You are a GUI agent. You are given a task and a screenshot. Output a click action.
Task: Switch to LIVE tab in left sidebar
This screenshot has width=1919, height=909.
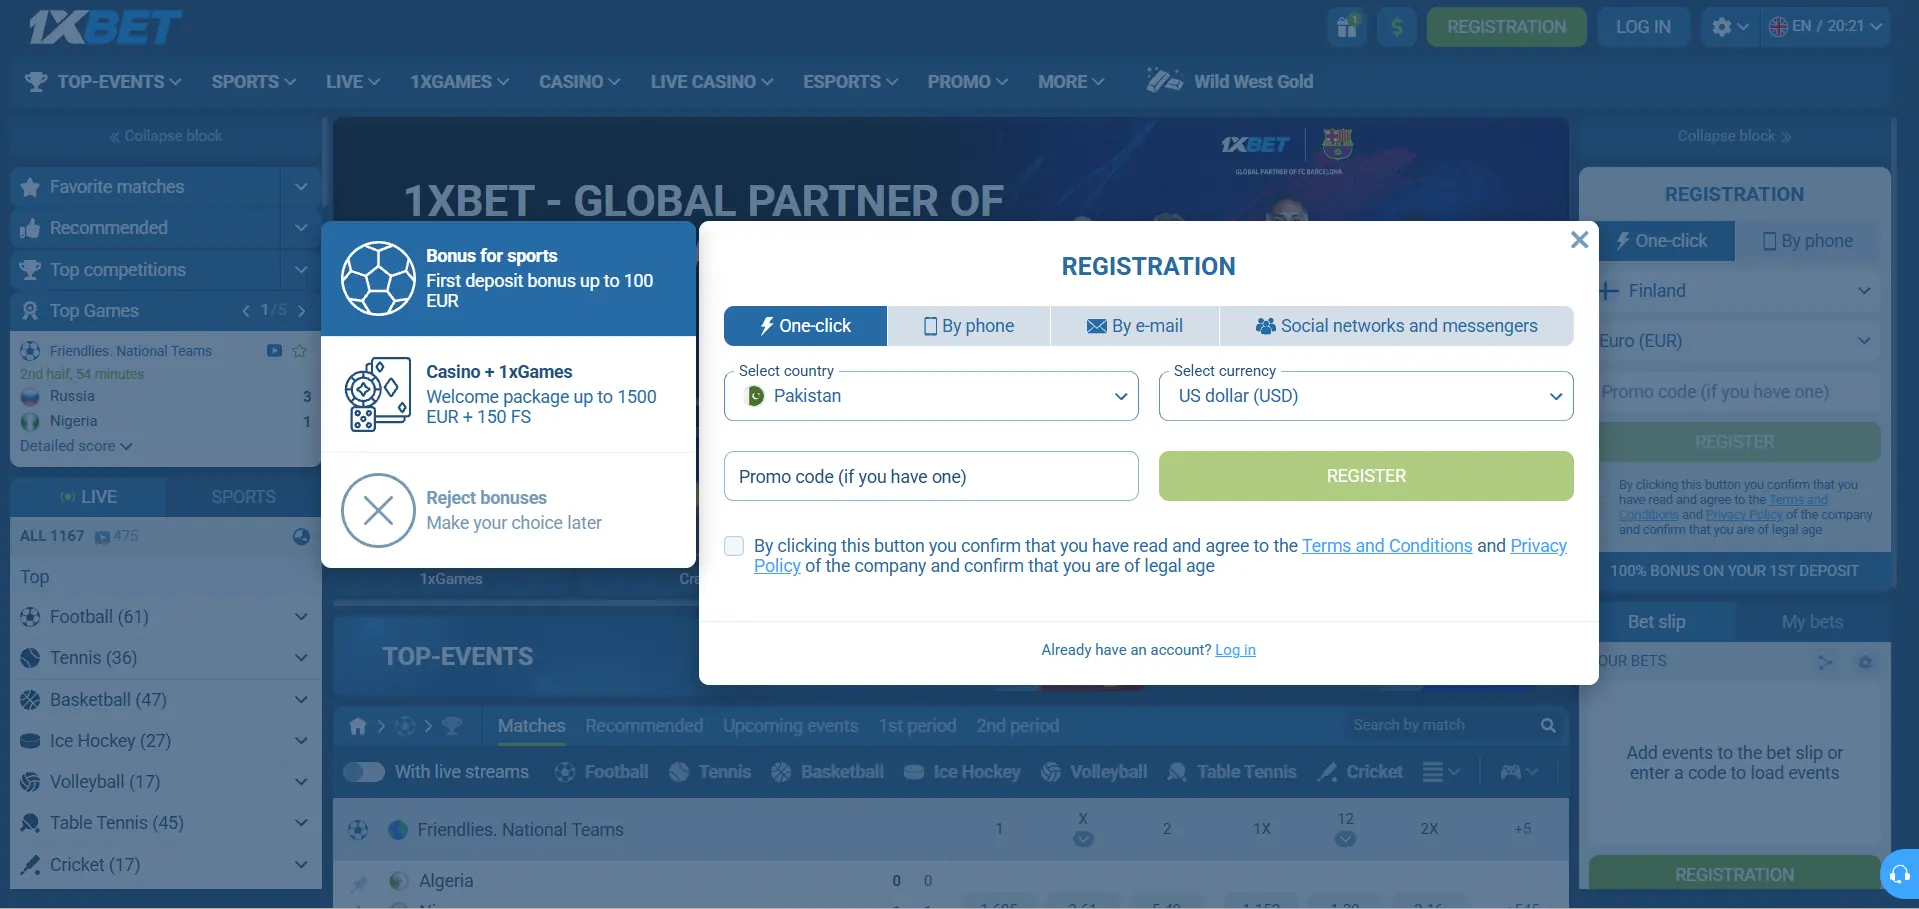pos(88,497)
